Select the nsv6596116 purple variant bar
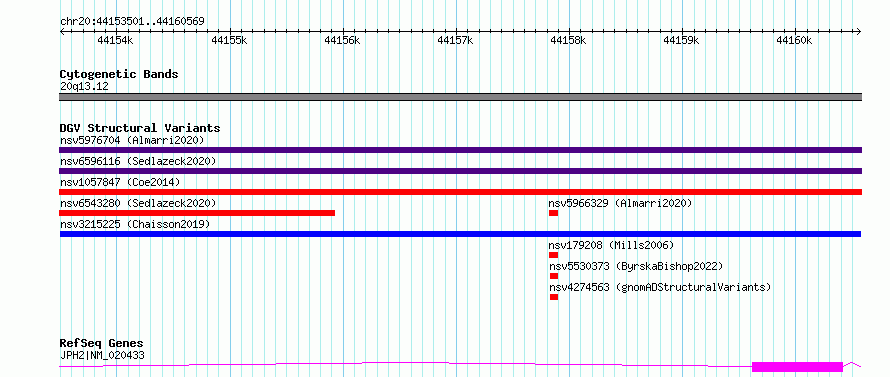The image size is (890, 377). [x=460, y=171]
